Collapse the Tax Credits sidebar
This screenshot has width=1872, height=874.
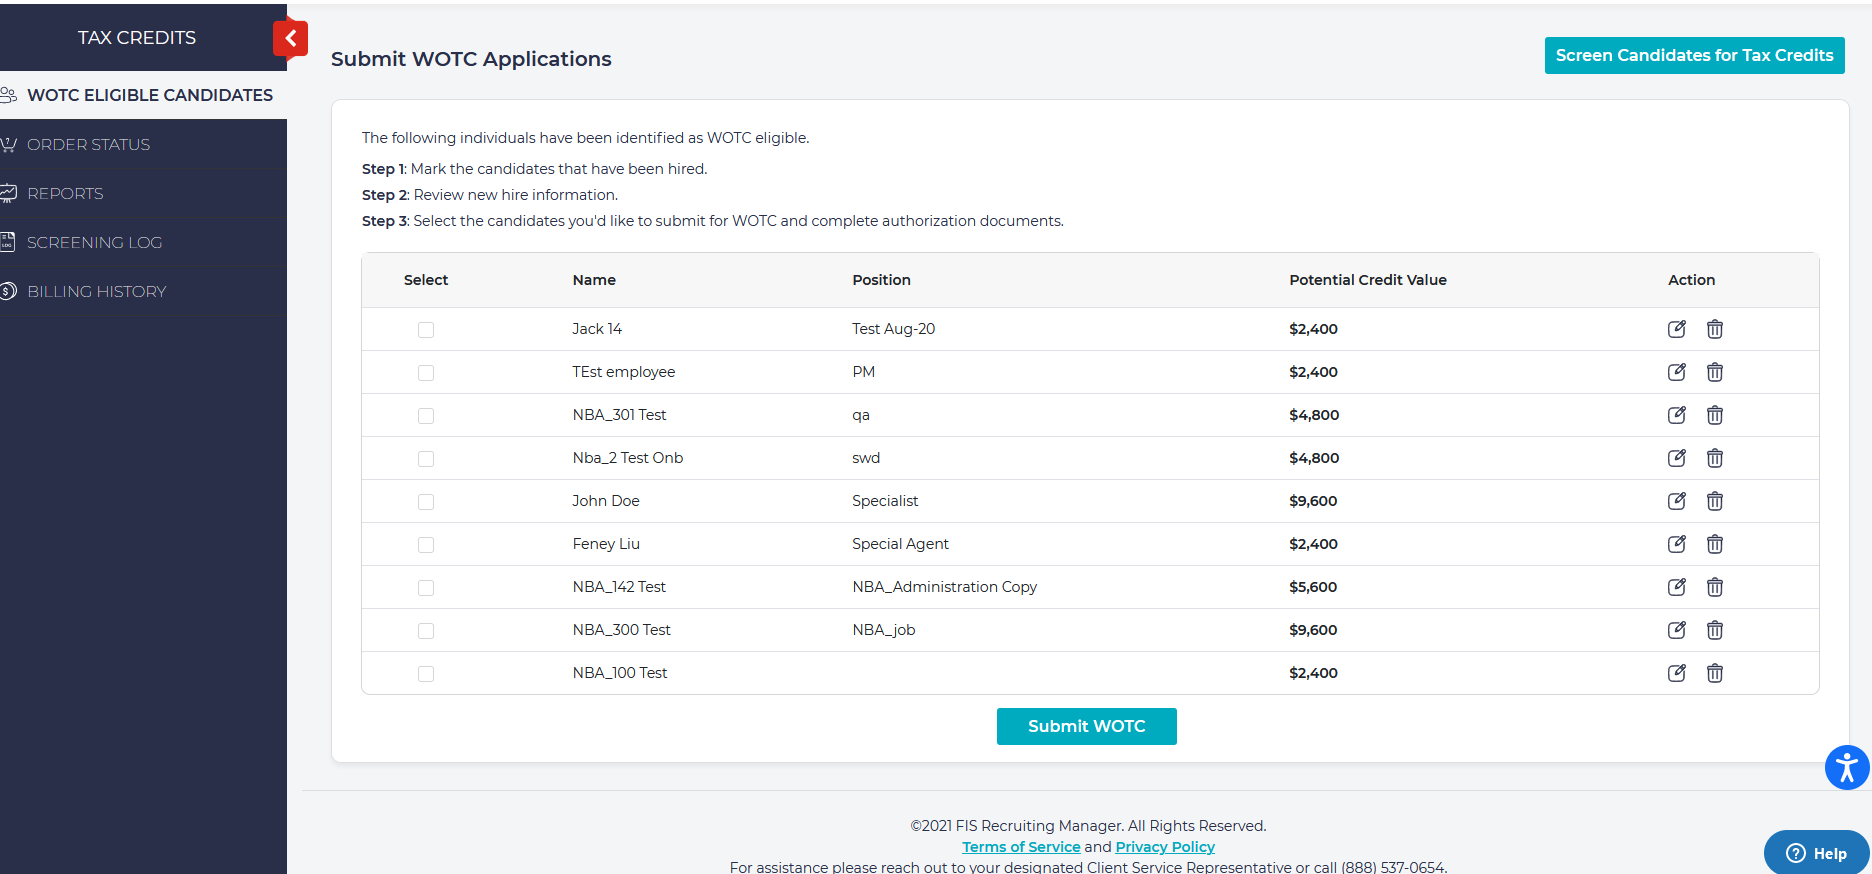pyautogui.click(x=290, y=39)
